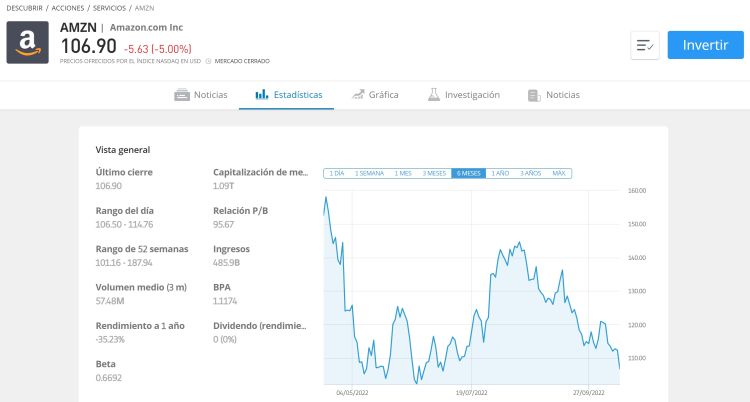Click the Beta value 0.6692

click(109, 378)
